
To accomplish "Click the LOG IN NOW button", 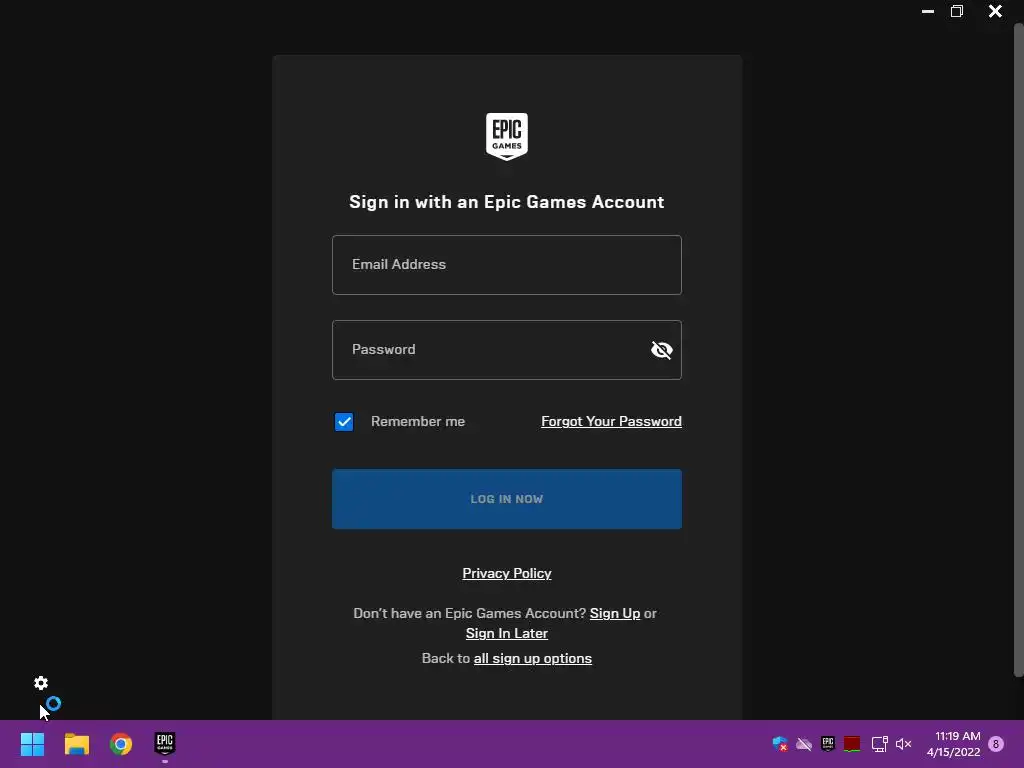I will (x=507, y=499).
